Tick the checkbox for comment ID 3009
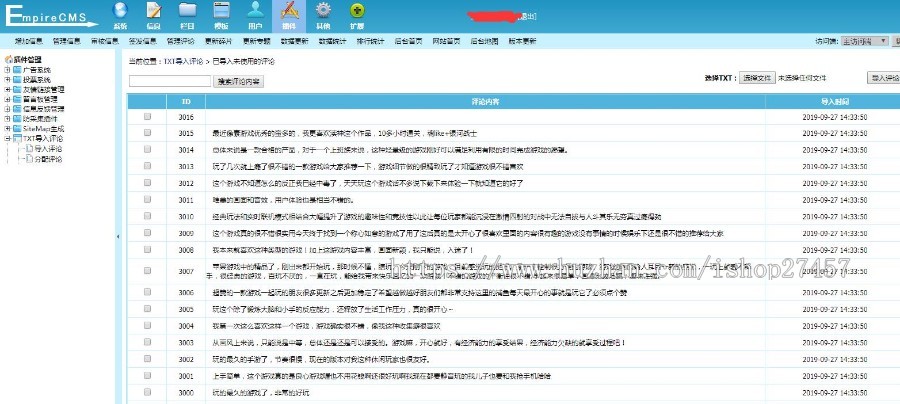Screen dimensions: 900x404 click(x=148, y=232)
